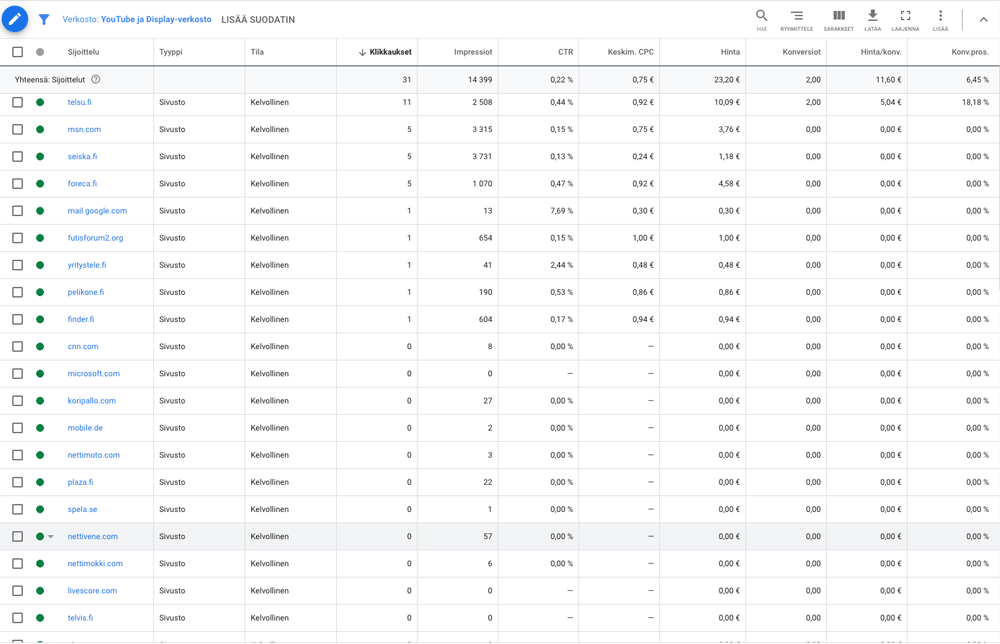This screenshot has height=644, width=1000.
Task: Click the filter funnel icon
Action: click(44, 19)
